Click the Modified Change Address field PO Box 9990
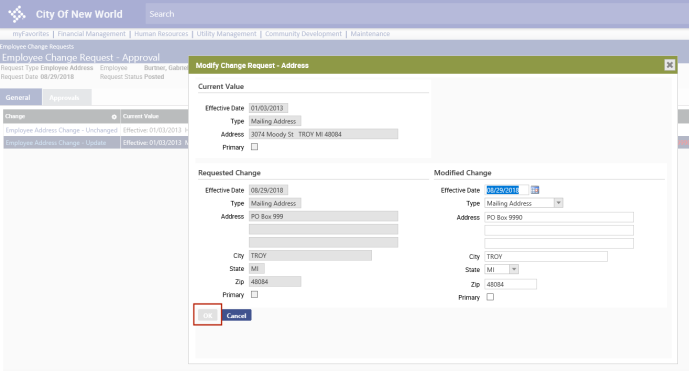The image size is (689, 373). [559, 217]
